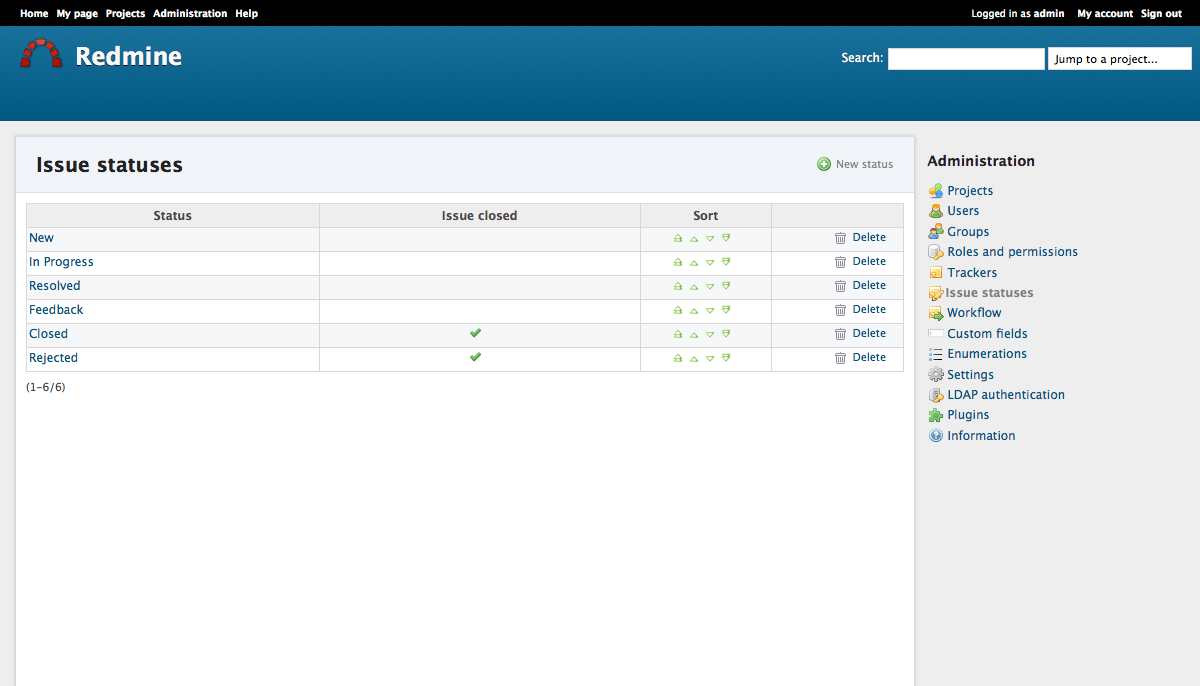
Task: Open Projects in the top menu
Action: point(125,13)
